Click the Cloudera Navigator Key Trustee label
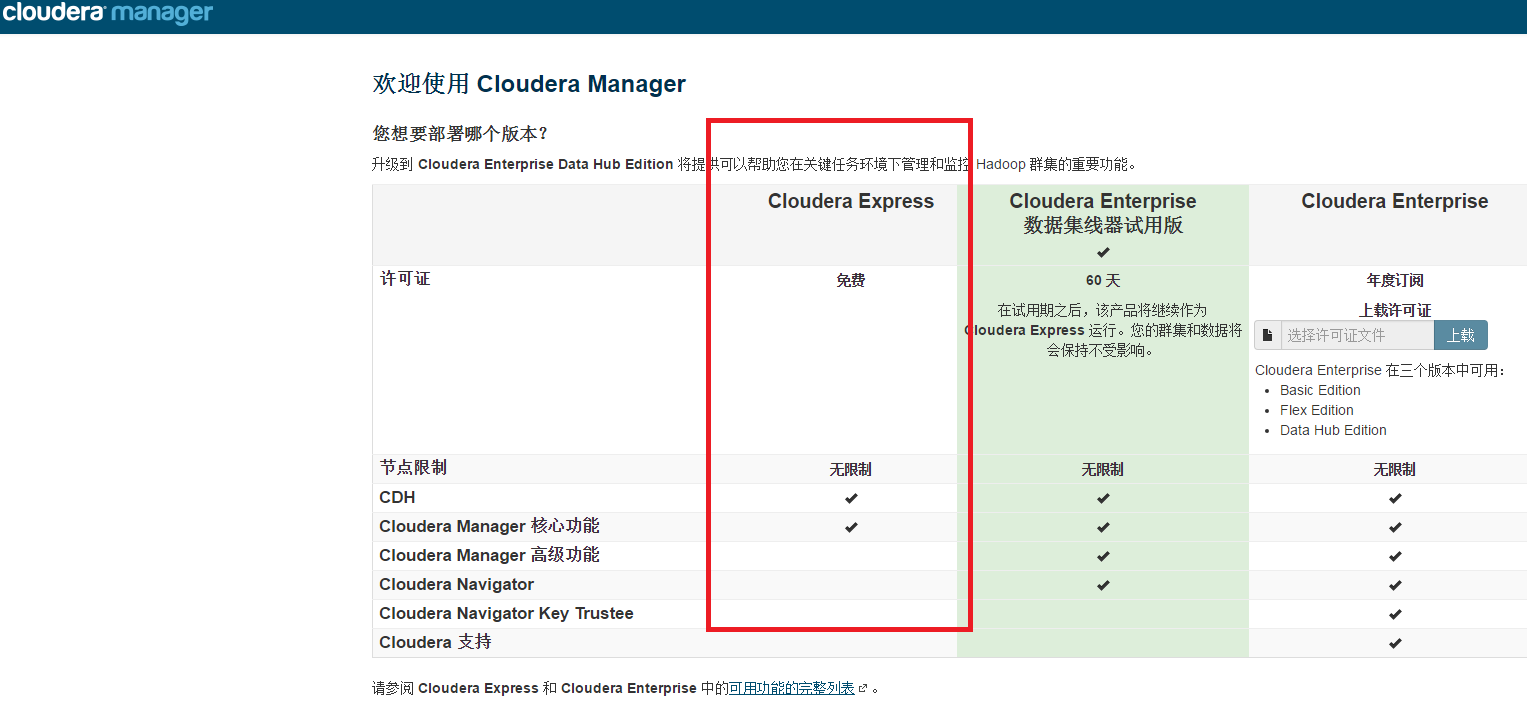The height and width of the screenshot is (709, 1527). (506, 613)
